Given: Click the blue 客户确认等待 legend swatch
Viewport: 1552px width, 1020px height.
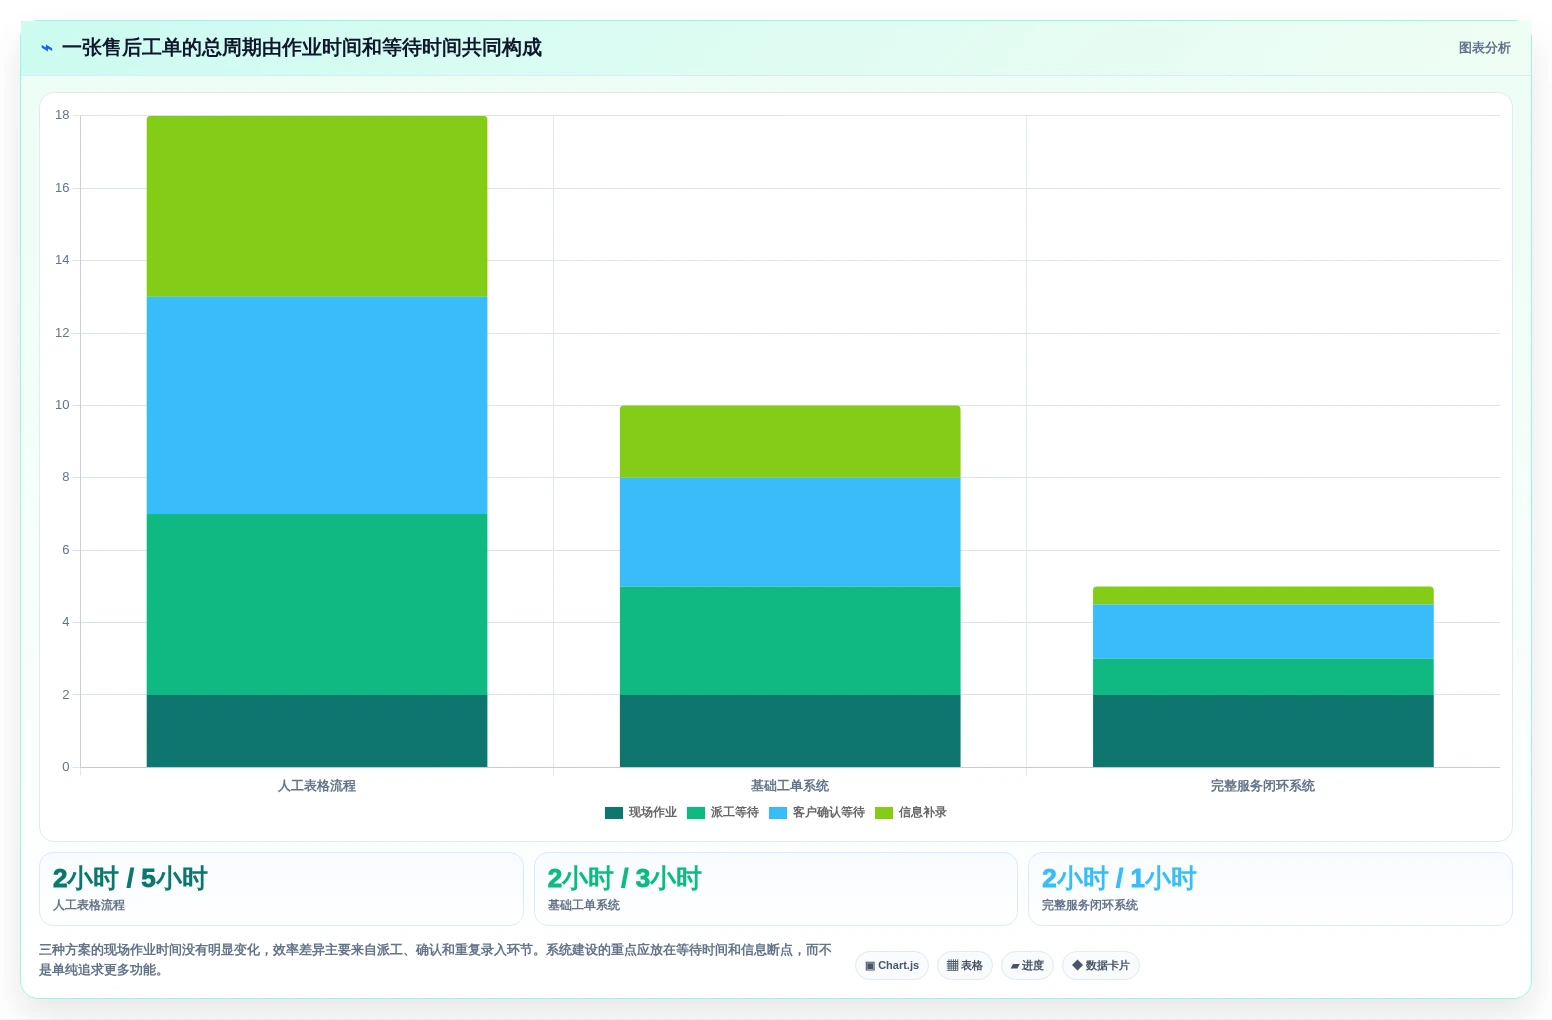Looking at the screenshot, I should pyautogui.click(x=778, y=813).
